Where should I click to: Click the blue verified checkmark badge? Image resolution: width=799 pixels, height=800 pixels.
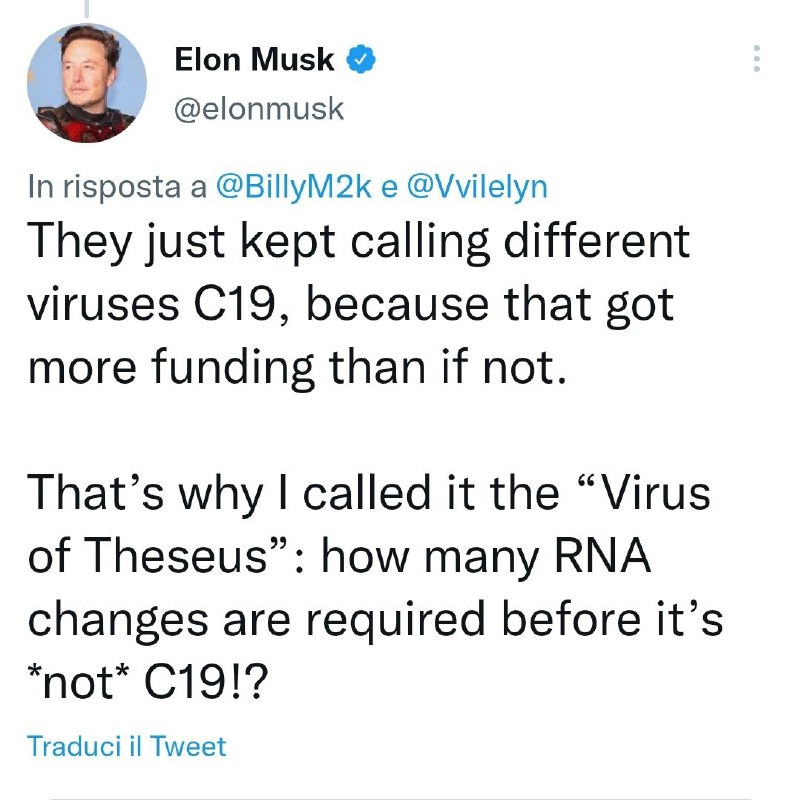pos(361,59)
